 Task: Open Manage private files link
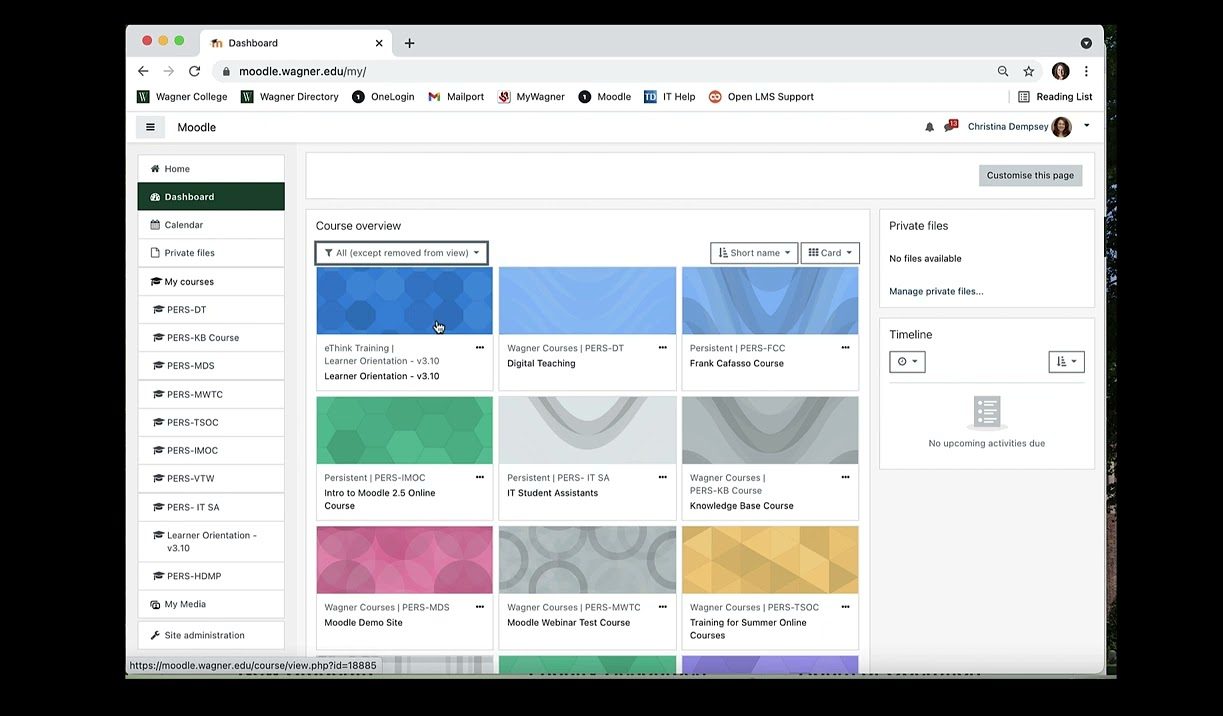tap(936, 291)
